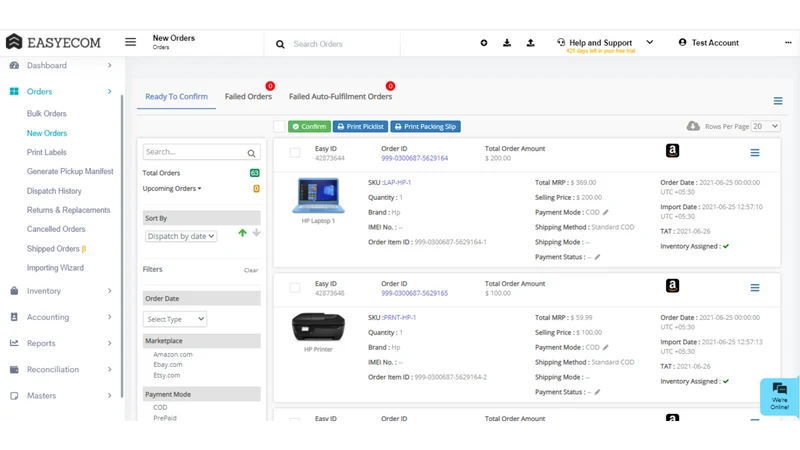Edit Payment Status pencil for HP Printer order
The height and width of the screenshot is (450, 800).
597,392
